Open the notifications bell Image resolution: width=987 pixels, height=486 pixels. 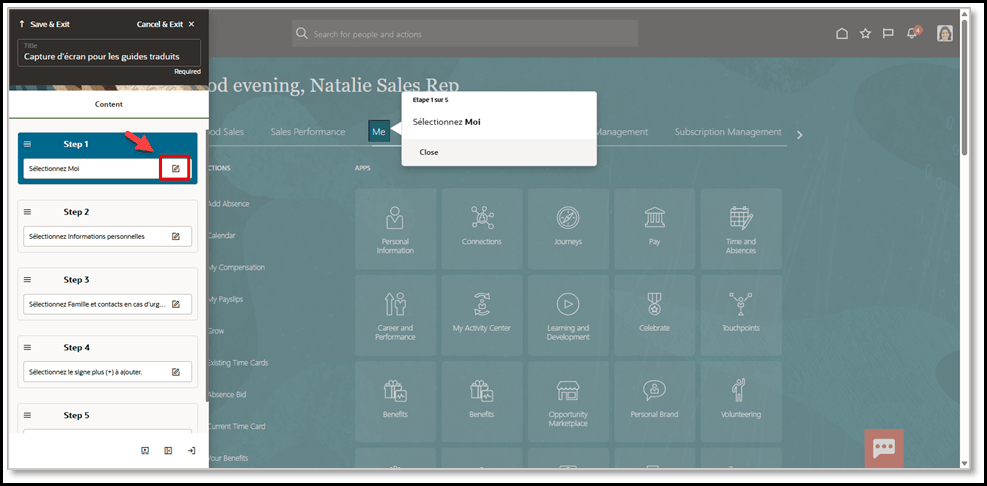[912, 33]
